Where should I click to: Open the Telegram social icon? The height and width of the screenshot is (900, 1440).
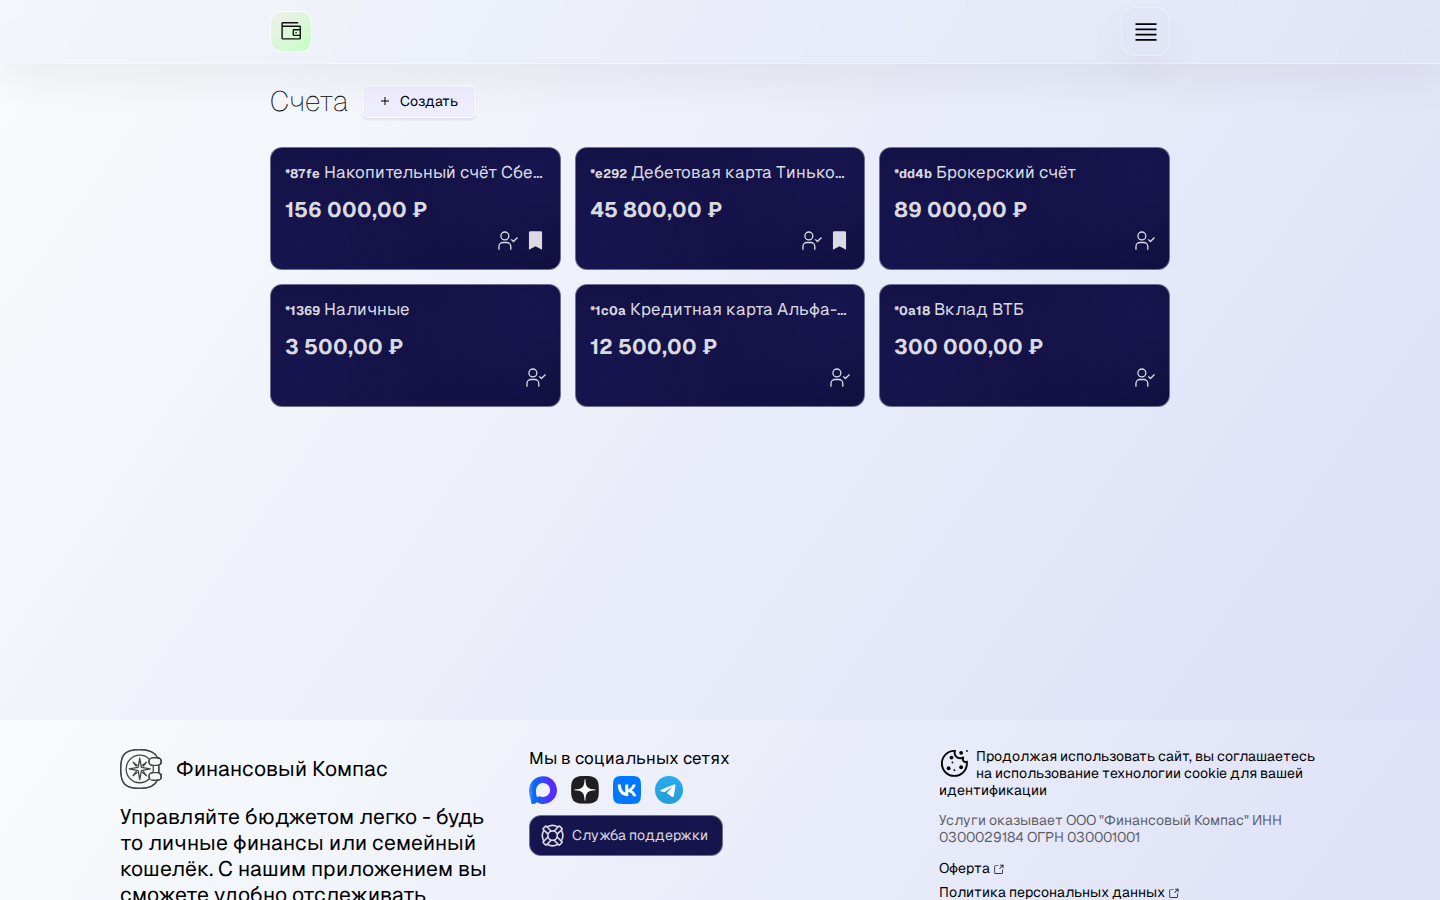point(669,790)
